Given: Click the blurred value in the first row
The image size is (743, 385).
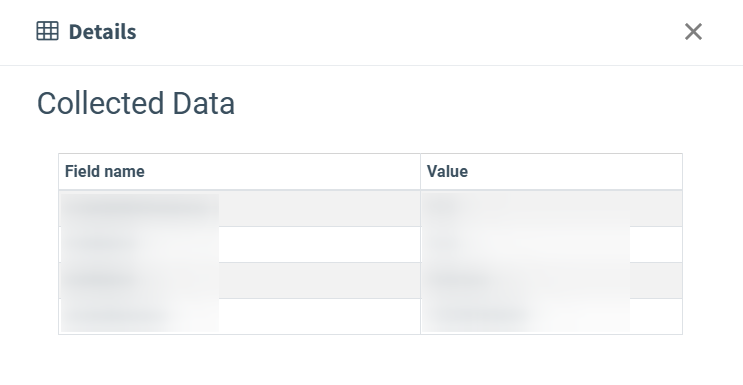Looking at the screenshot, I should (x=441, y=208).
